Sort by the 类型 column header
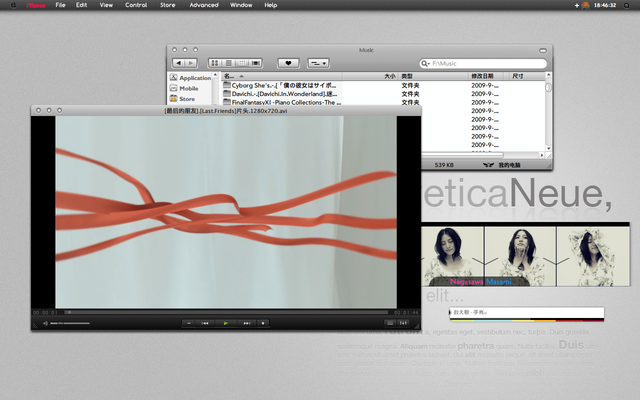This screenshot has height=400, width=640. (x=433, y=76)
